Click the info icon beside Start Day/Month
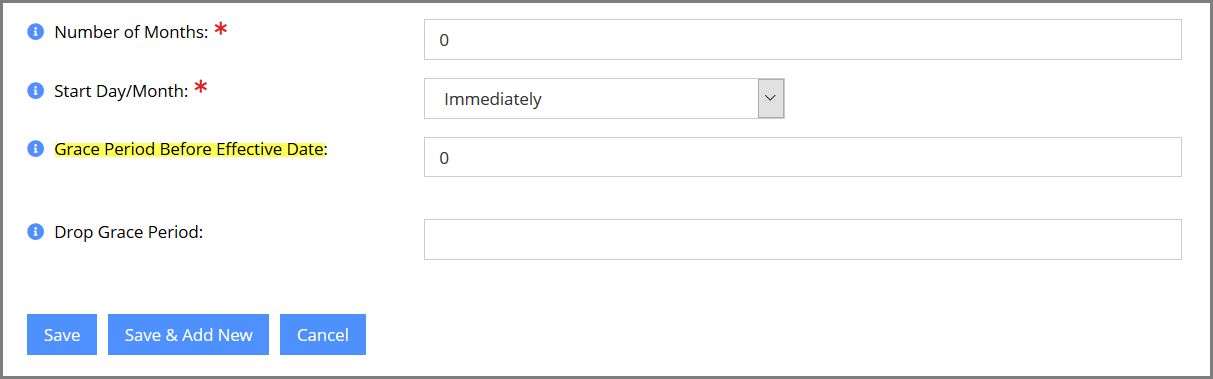 click(35, 90)
